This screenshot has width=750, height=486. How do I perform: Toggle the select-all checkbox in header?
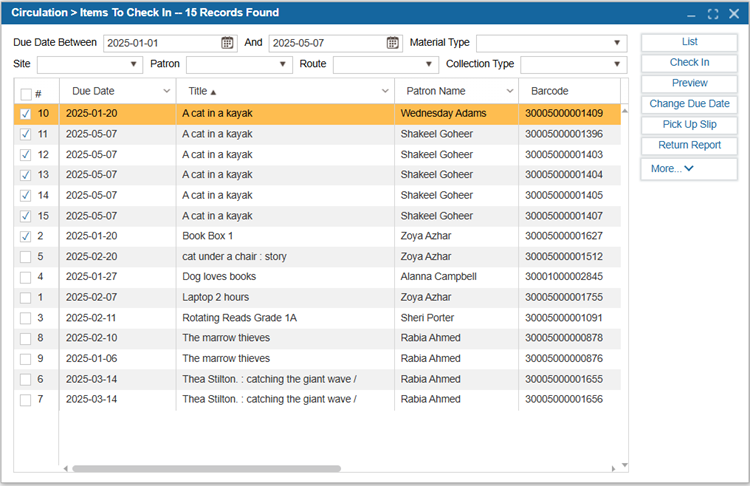[x=26, y=93]
